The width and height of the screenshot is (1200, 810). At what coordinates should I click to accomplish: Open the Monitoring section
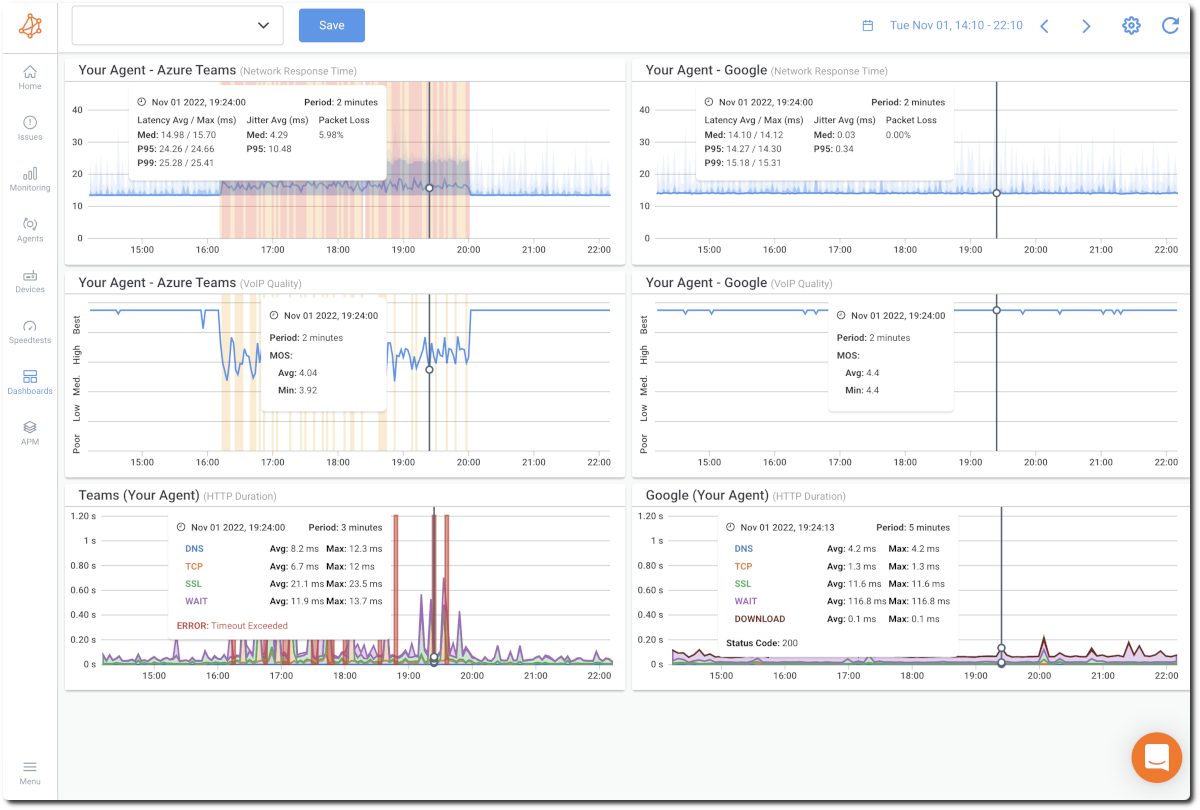[x=30, y=180]
